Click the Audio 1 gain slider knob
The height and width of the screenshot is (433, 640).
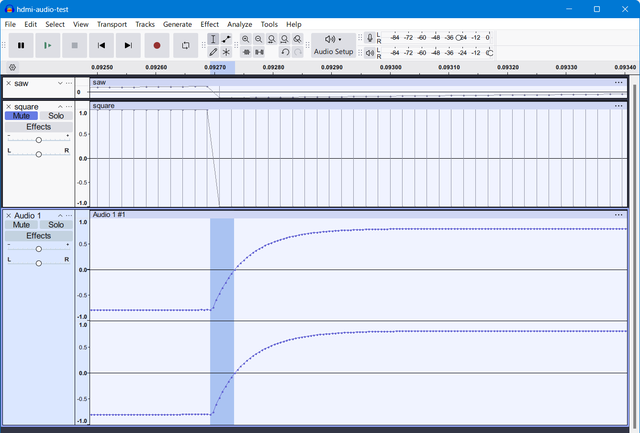[x=38, y=249]
